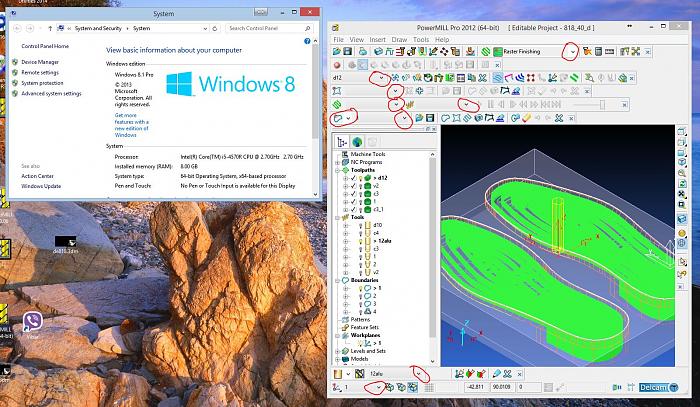This screenshot has height=407, width=700.
Task: Switch to the globe browser tab
Action: 357,142
